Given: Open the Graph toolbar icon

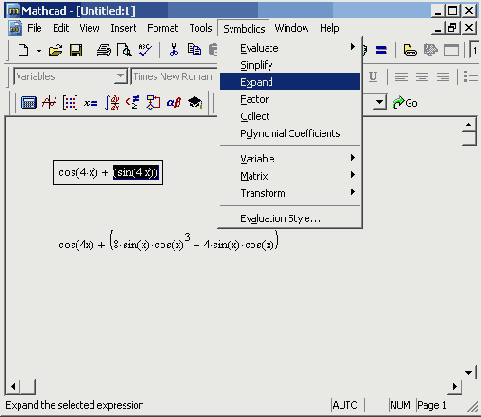Looking at the screenshot, I should click(x=49, y=103).
